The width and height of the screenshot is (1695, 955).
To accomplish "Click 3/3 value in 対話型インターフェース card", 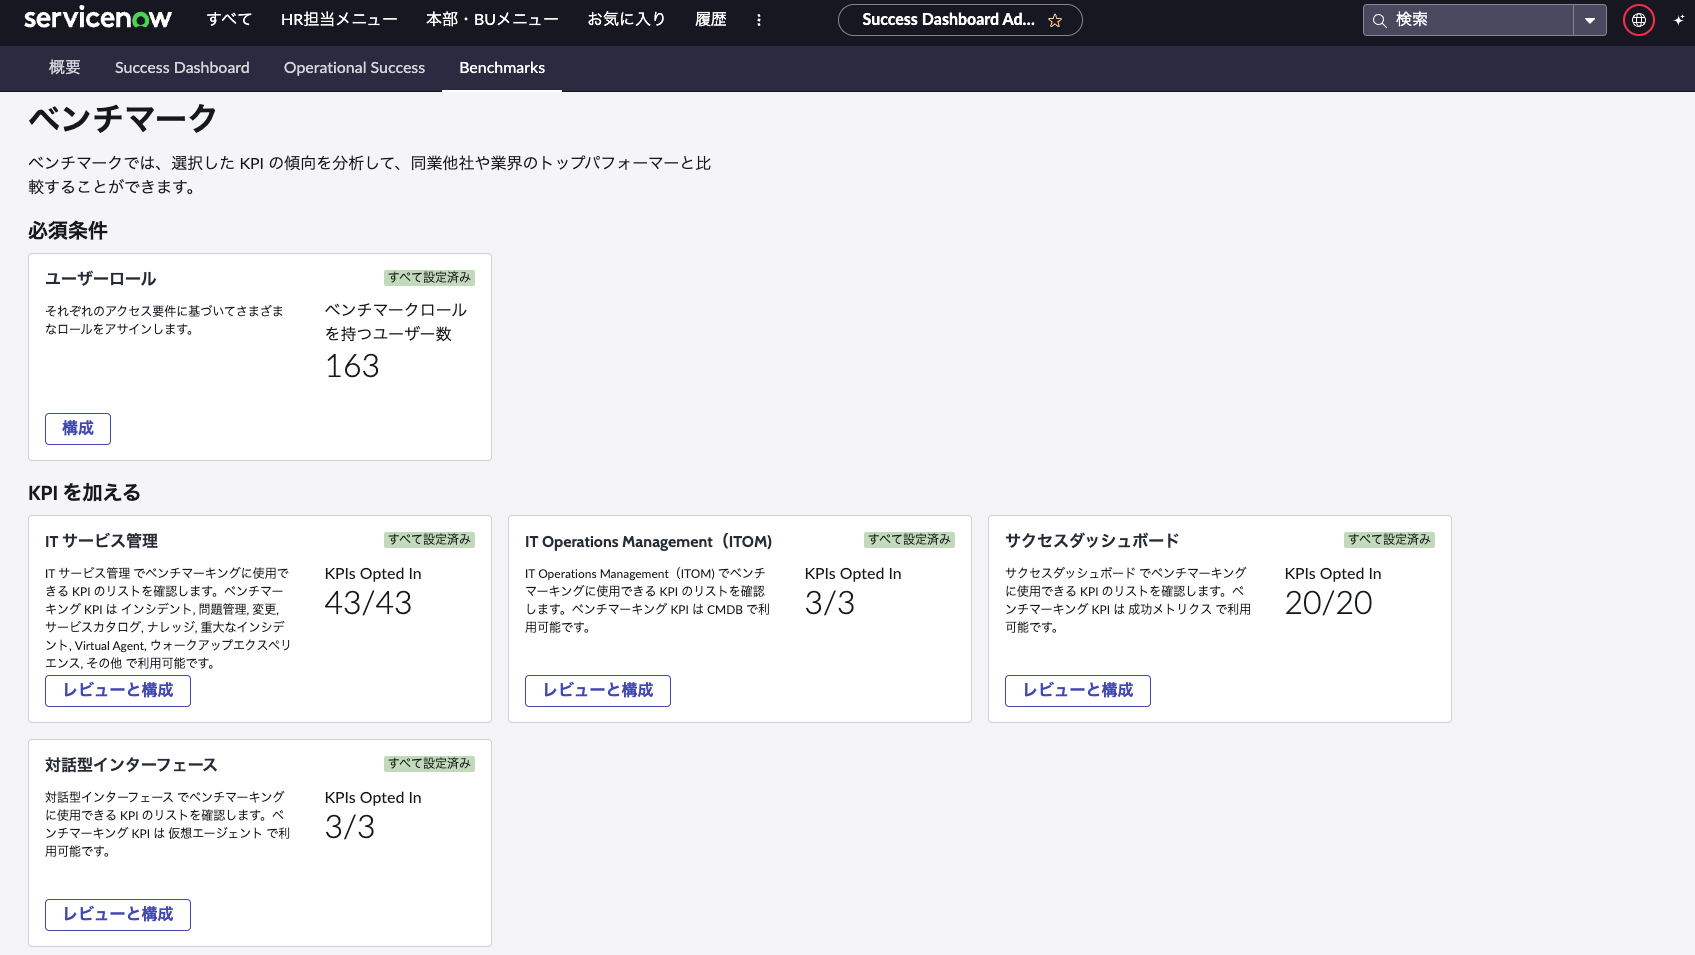I will coord(350,827).
